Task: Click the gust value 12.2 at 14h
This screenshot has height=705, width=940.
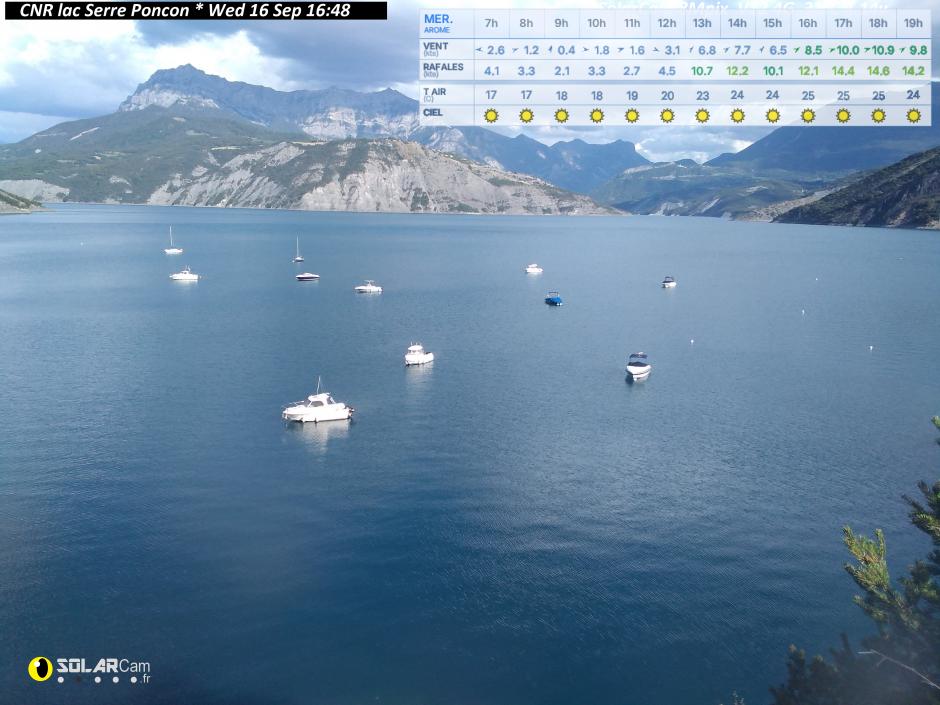Action: tap(737, 71)
